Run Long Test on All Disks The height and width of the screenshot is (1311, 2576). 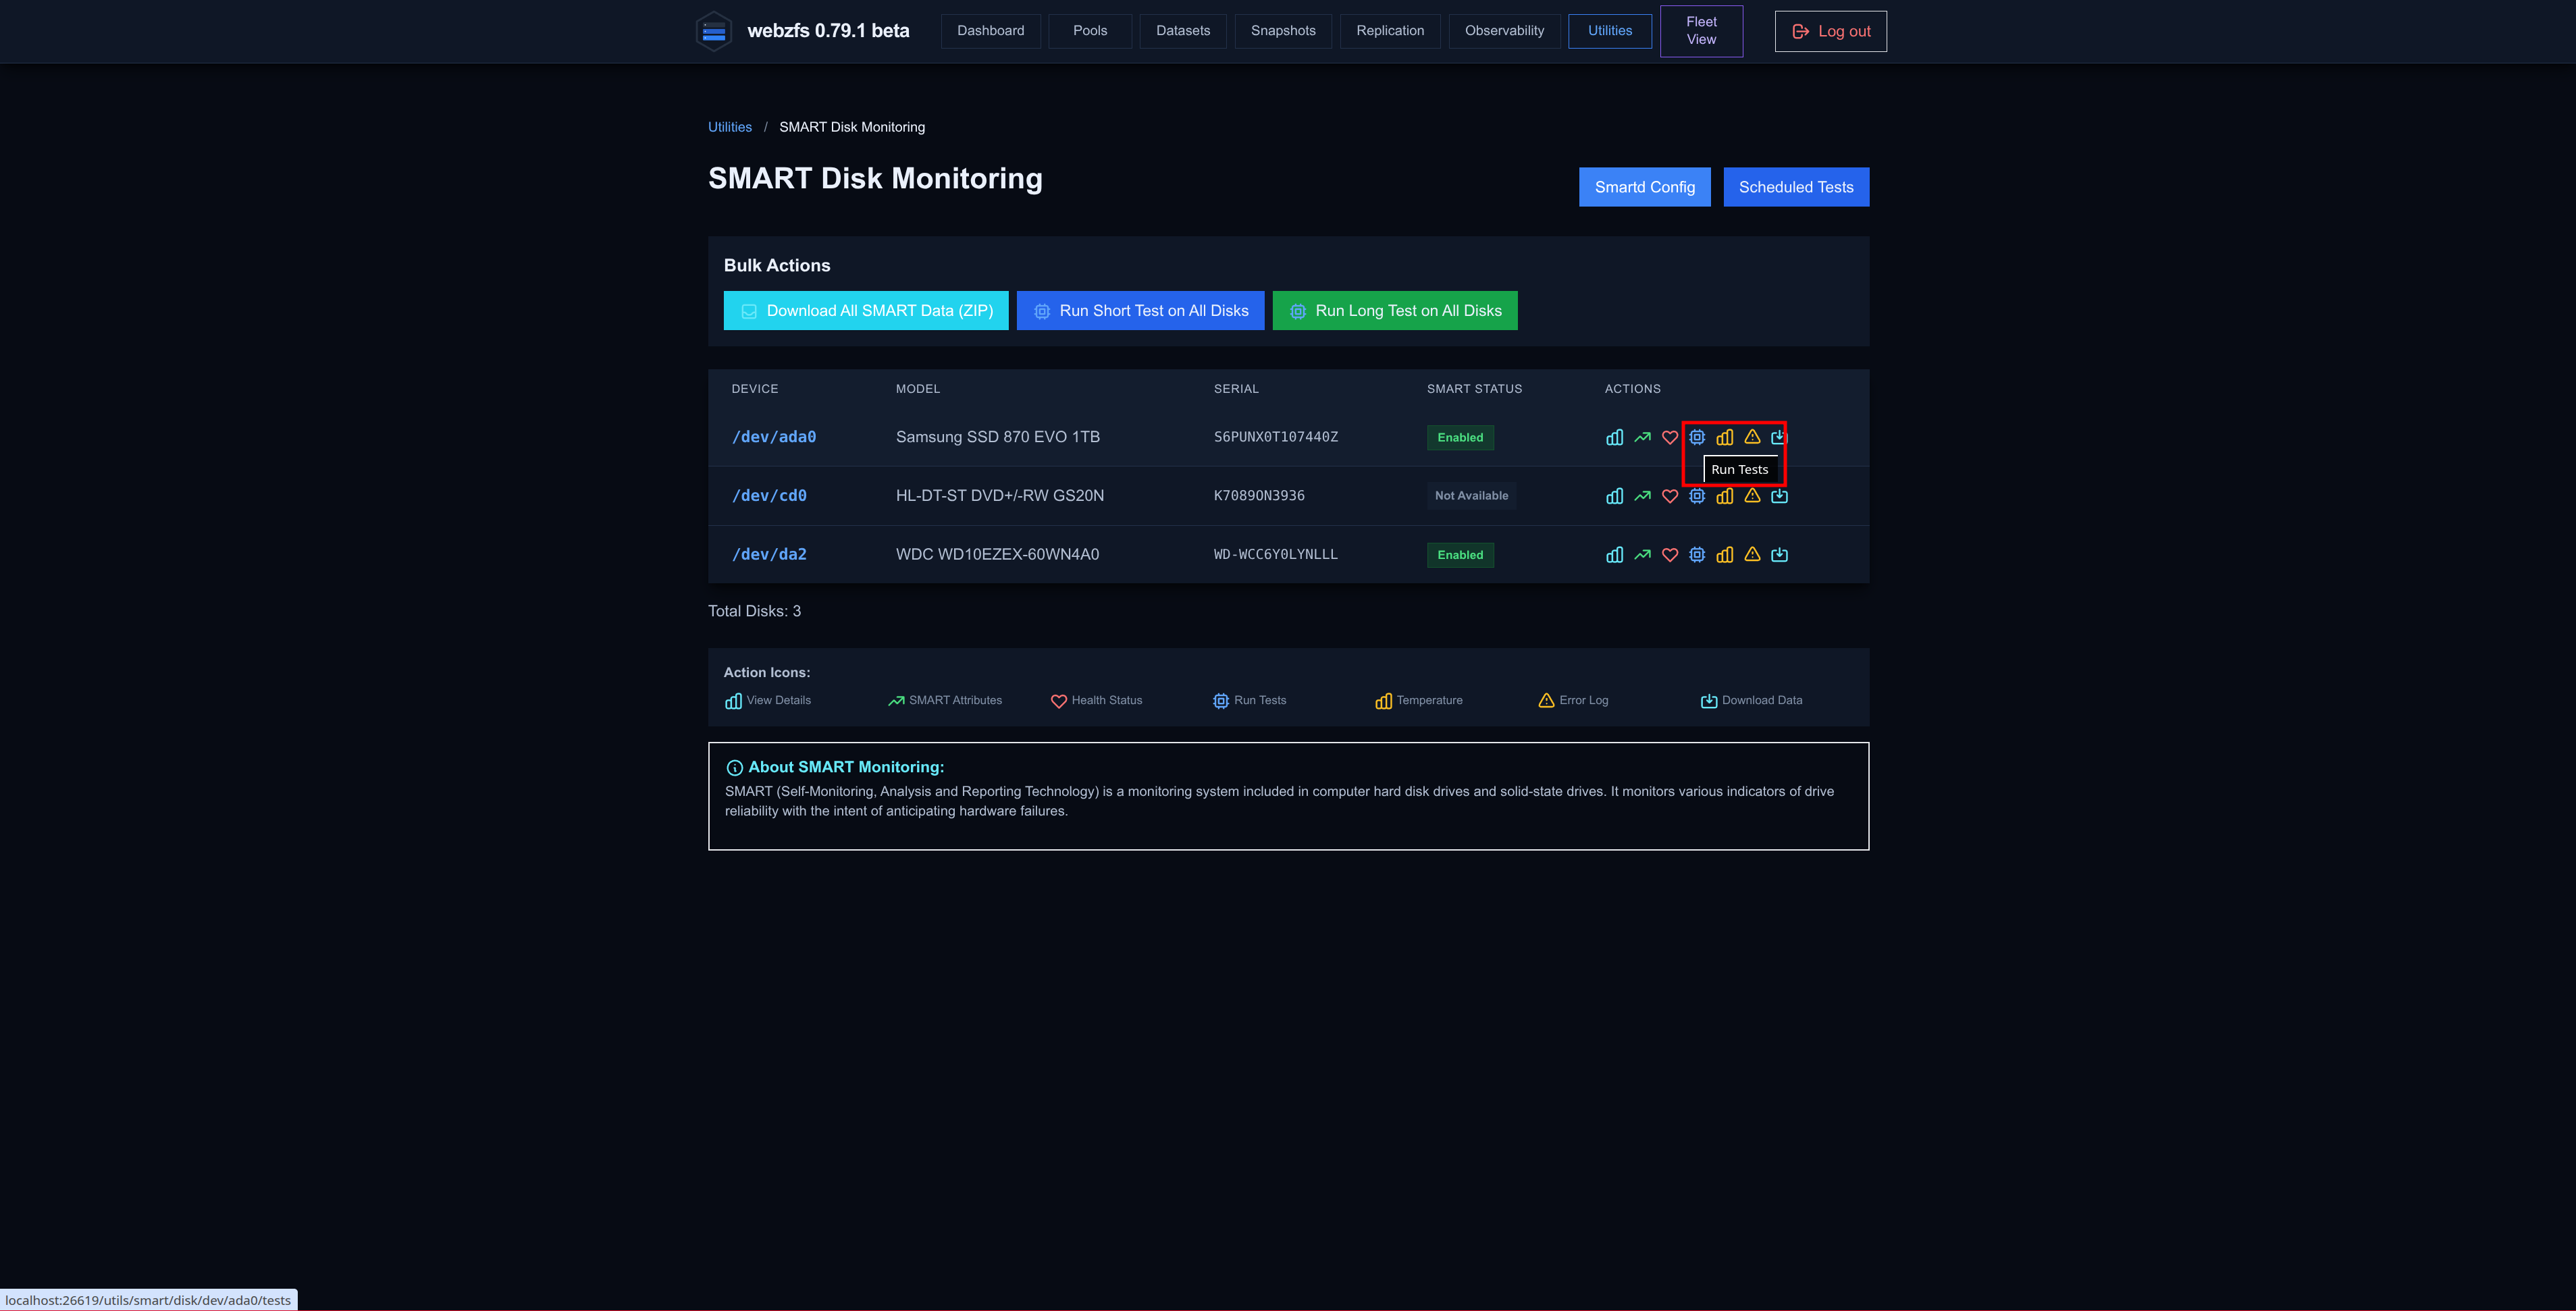1395,311
